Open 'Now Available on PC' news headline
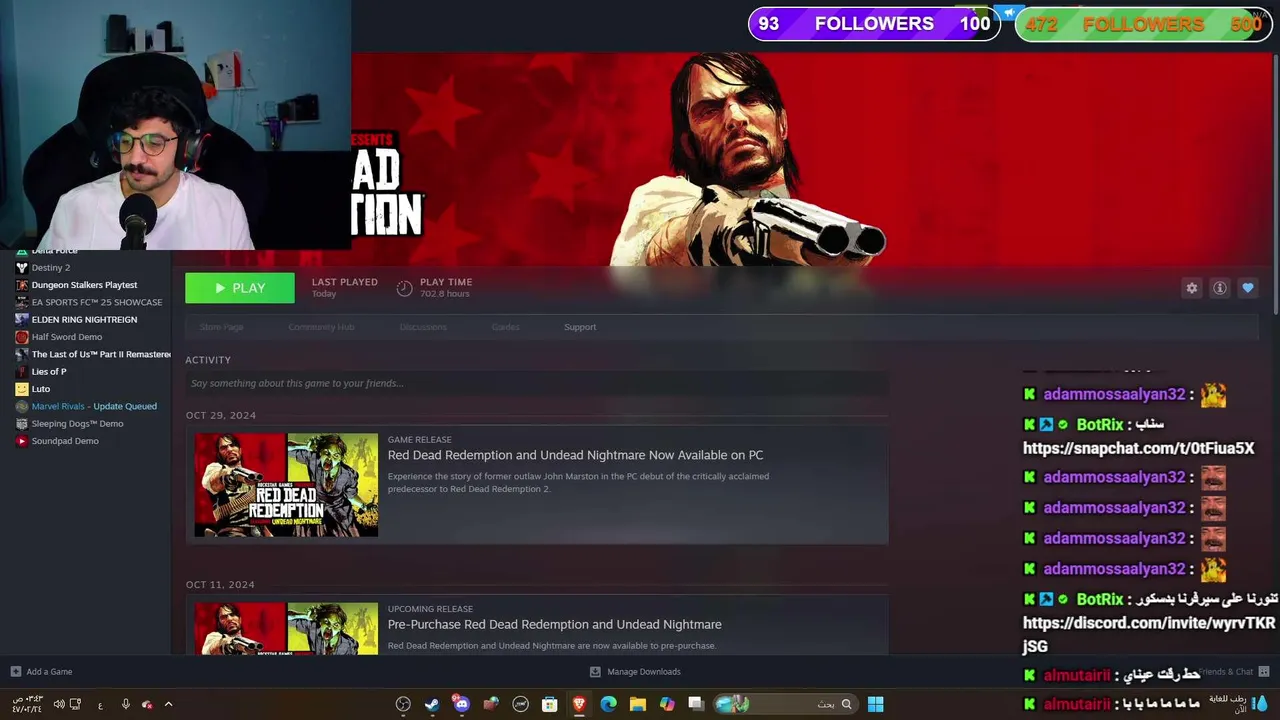 [575, 455]
